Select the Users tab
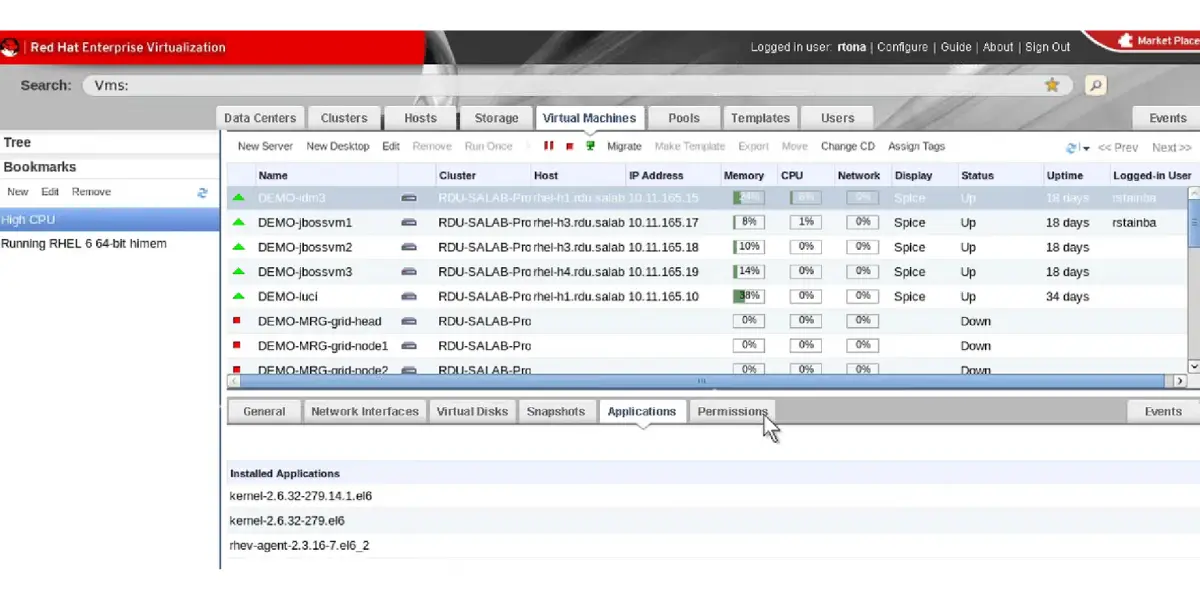The height and width of the screenshot is (600, 1200). coord(838,118)
